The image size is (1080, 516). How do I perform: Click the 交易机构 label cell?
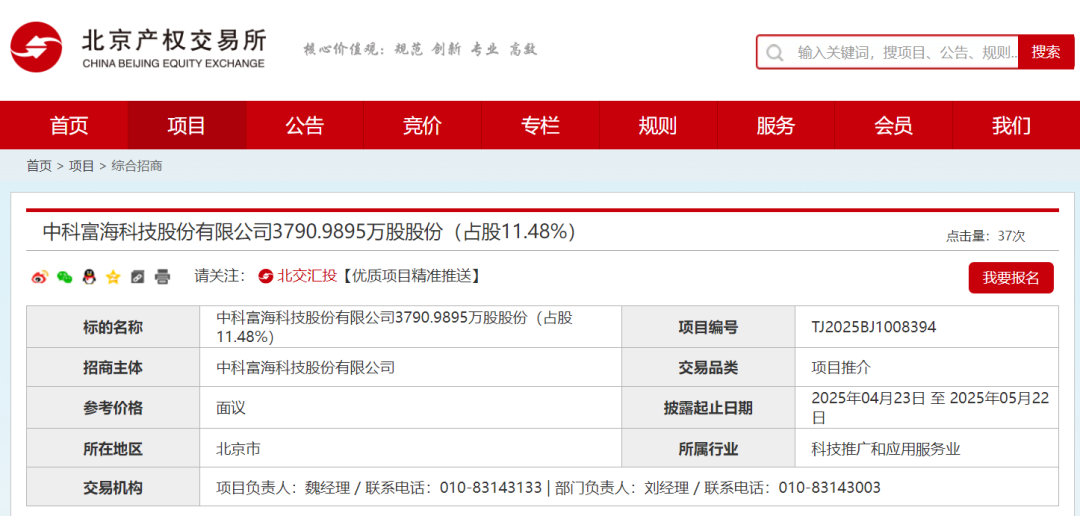tap(113, 488)
